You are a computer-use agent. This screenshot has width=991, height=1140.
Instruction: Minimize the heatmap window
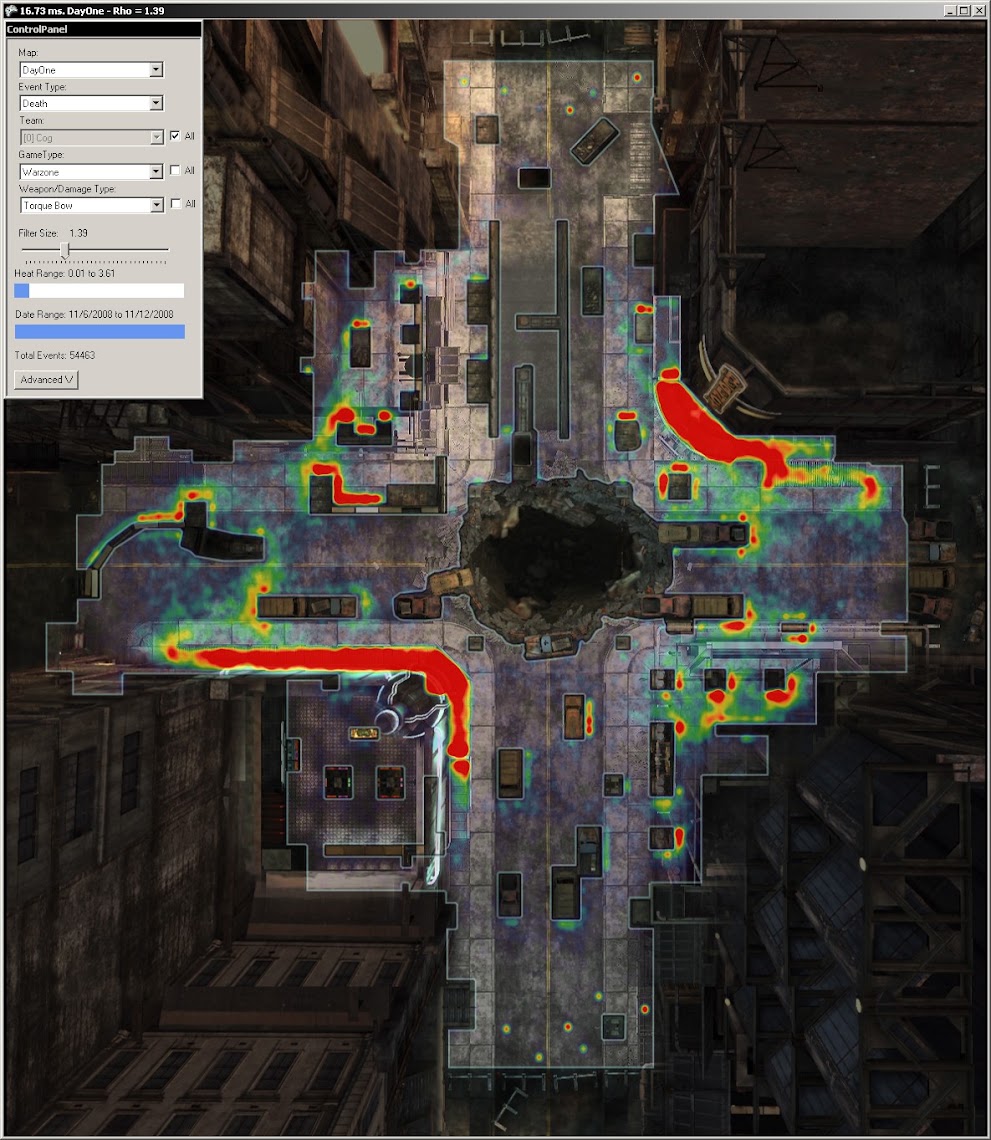click(x=950, y=10)
